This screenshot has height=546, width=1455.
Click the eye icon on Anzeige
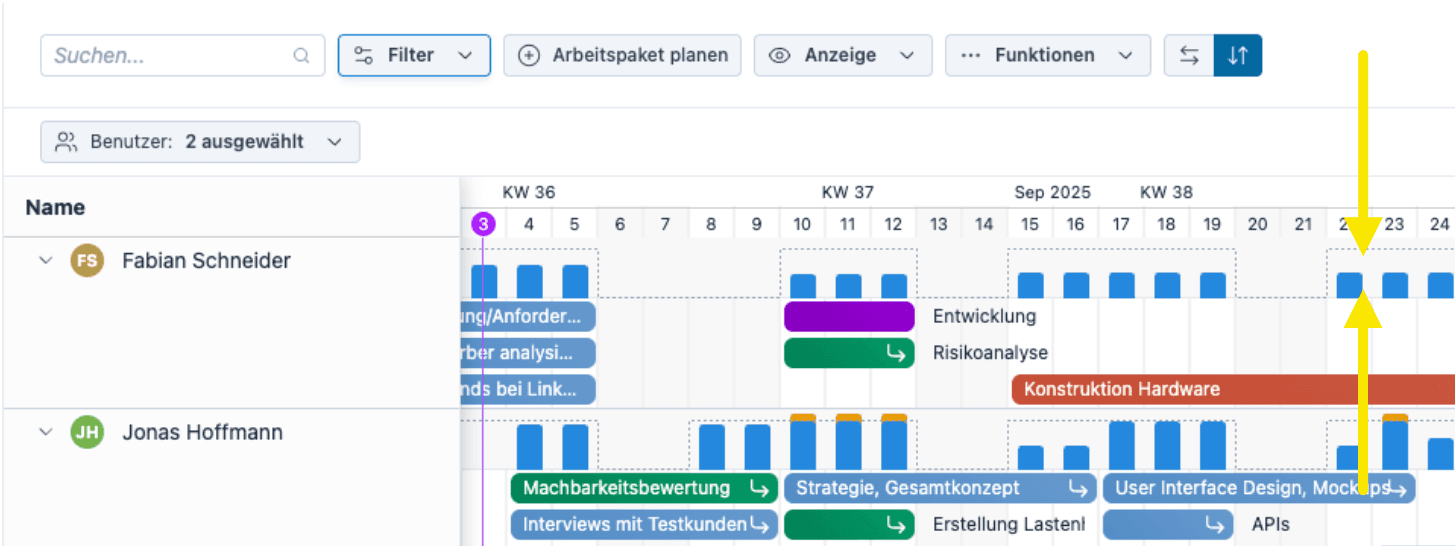tap(779, 56)
